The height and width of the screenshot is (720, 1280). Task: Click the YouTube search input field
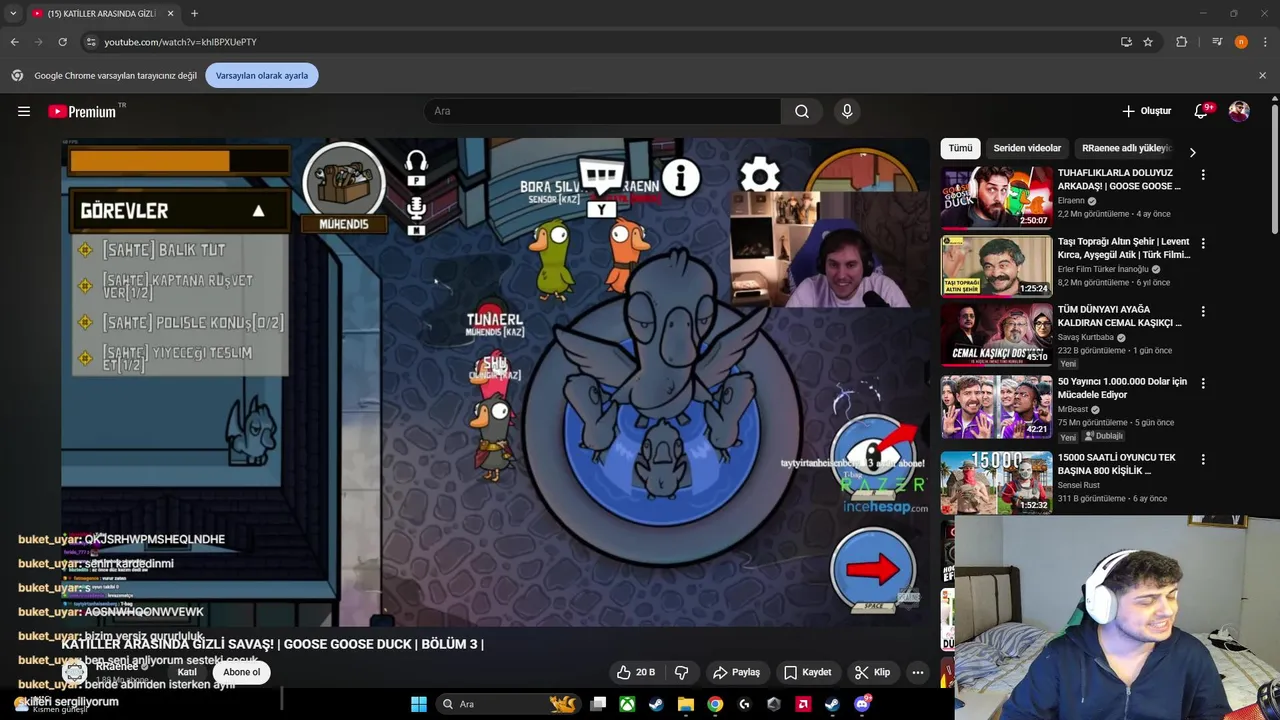(x=602, y=112)
